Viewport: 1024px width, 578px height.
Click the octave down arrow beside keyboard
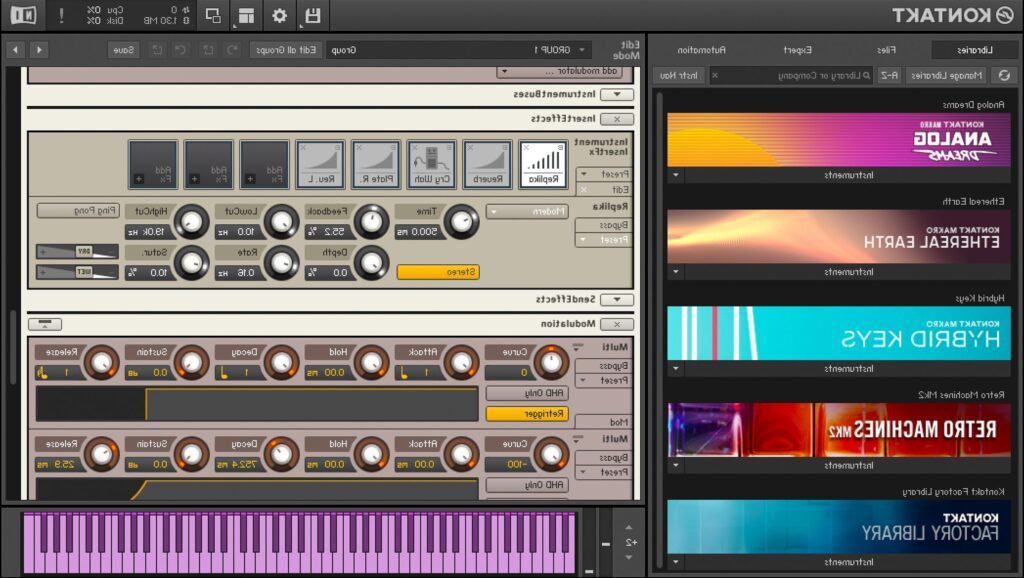[x=629, y=557]
